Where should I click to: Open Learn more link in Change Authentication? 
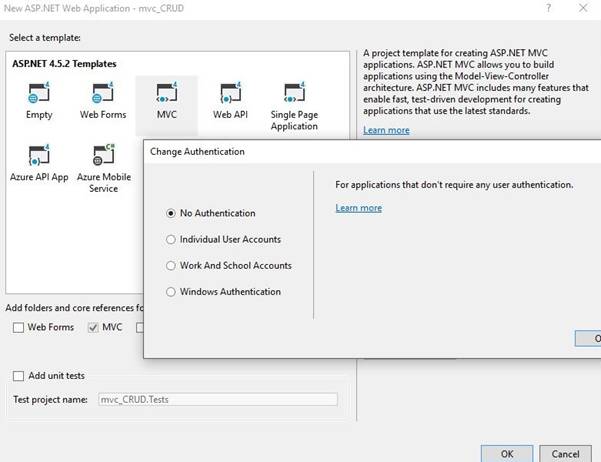358,208
